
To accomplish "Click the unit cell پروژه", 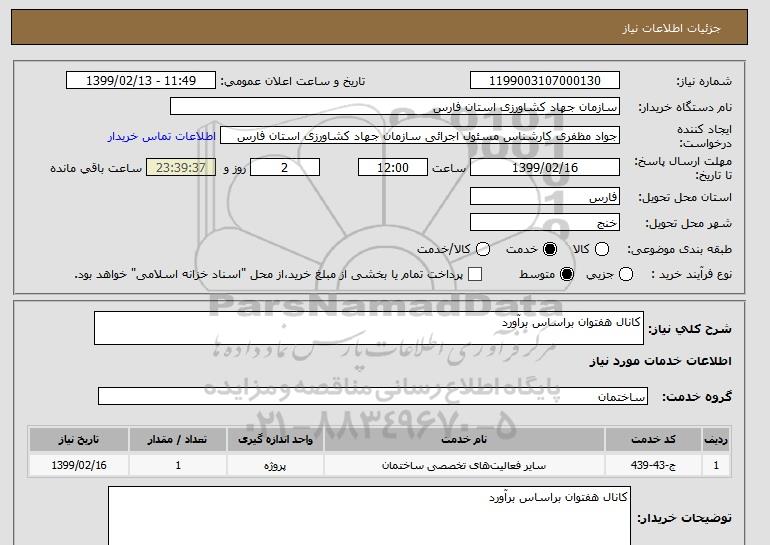I will [x=275, y=465].
